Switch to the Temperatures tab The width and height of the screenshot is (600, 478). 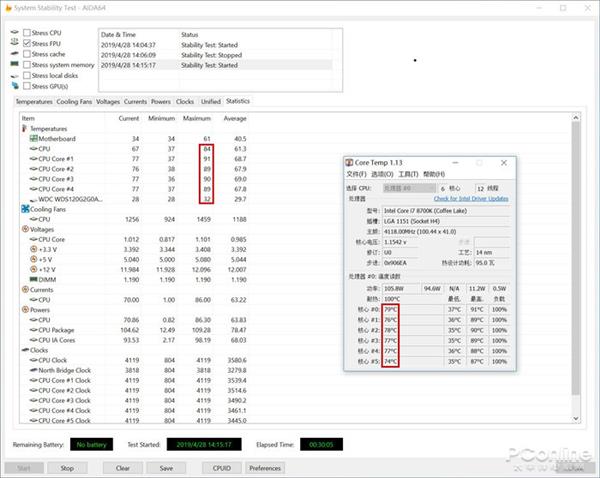pos(34,102)
